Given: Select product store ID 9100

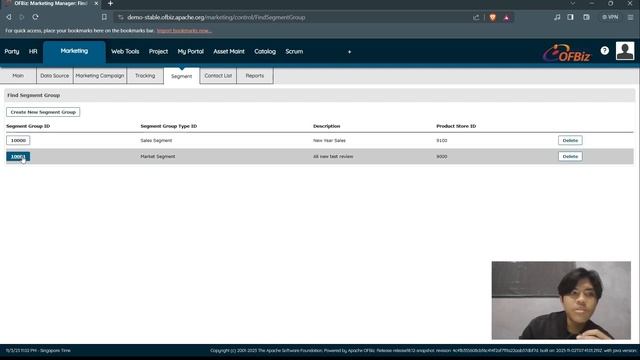Looking at the screenshot, I should [442, 140].
